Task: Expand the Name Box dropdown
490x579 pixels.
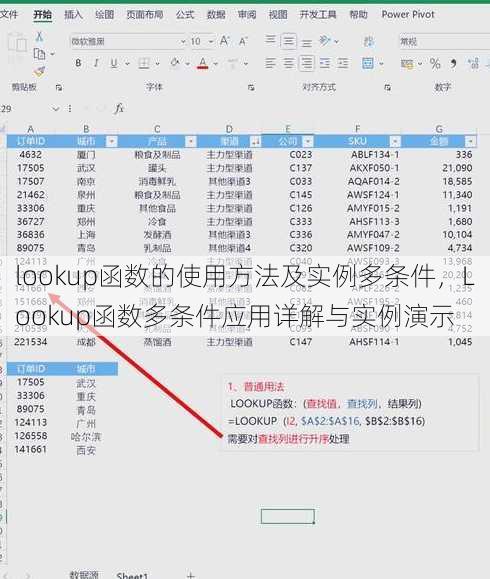Action: 55,109
